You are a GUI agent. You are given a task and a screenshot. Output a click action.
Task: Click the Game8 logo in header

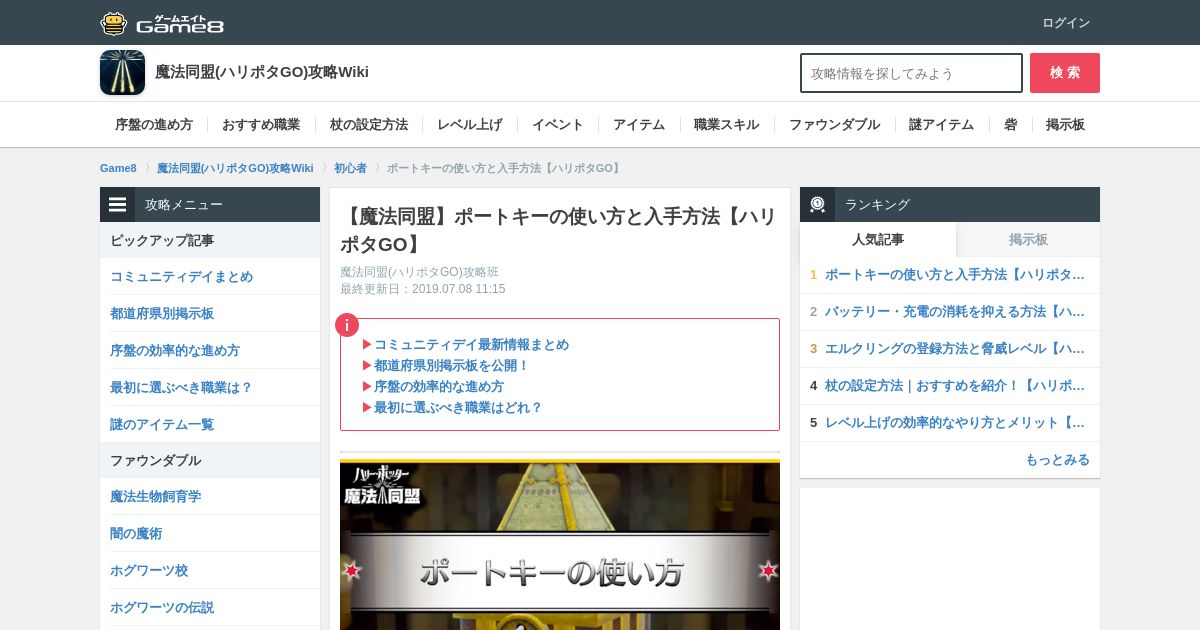162,23
